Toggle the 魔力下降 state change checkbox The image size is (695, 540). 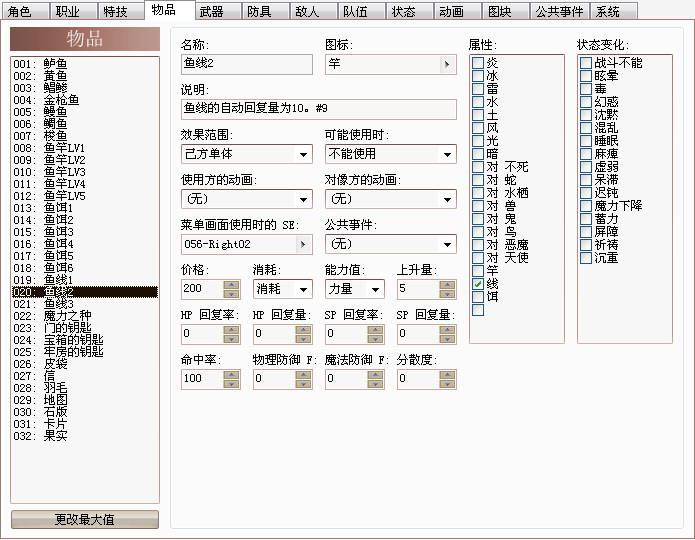[586, 206]
